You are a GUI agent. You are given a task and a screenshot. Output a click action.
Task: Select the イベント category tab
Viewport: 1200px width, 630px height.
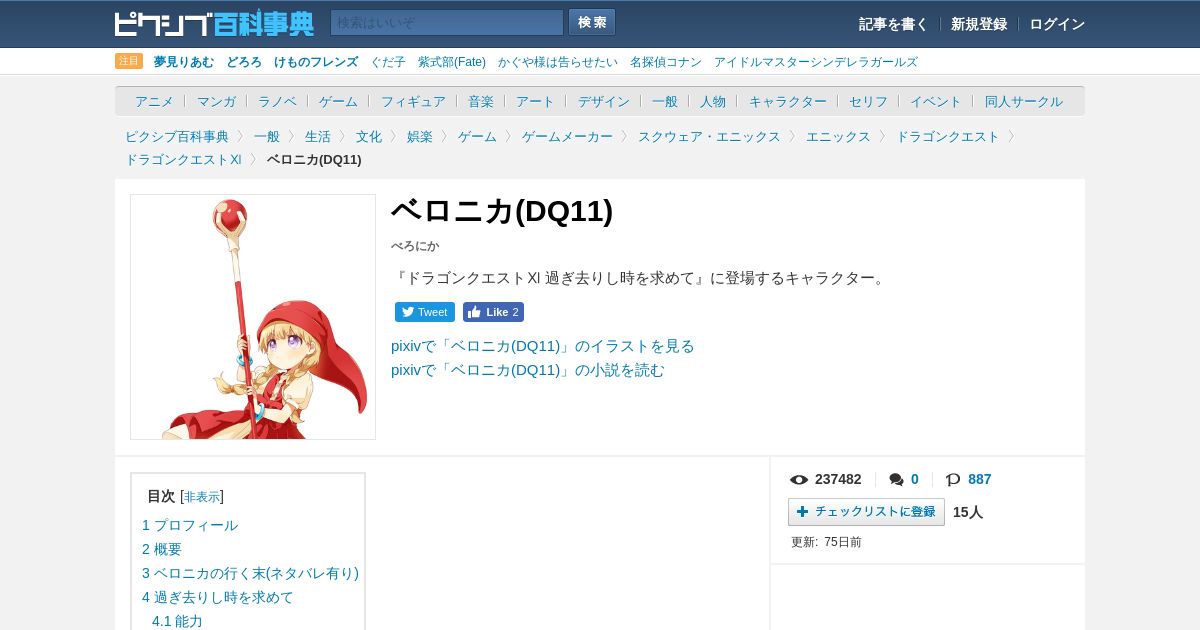(936, 101)
